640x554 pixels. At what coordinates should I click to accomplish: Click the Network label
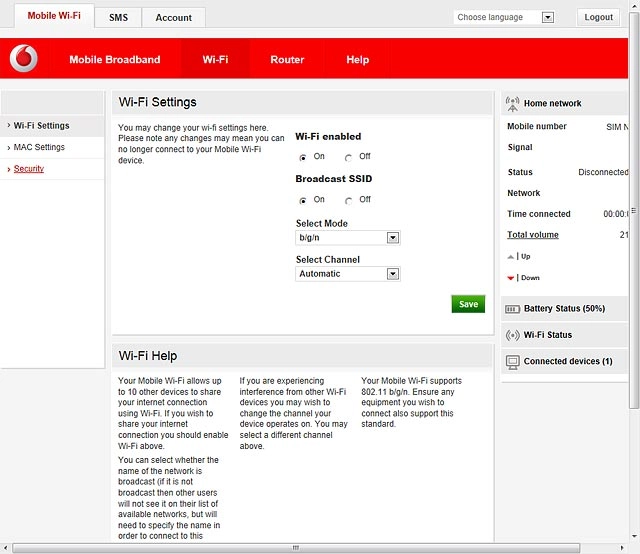tap(524, 193)
